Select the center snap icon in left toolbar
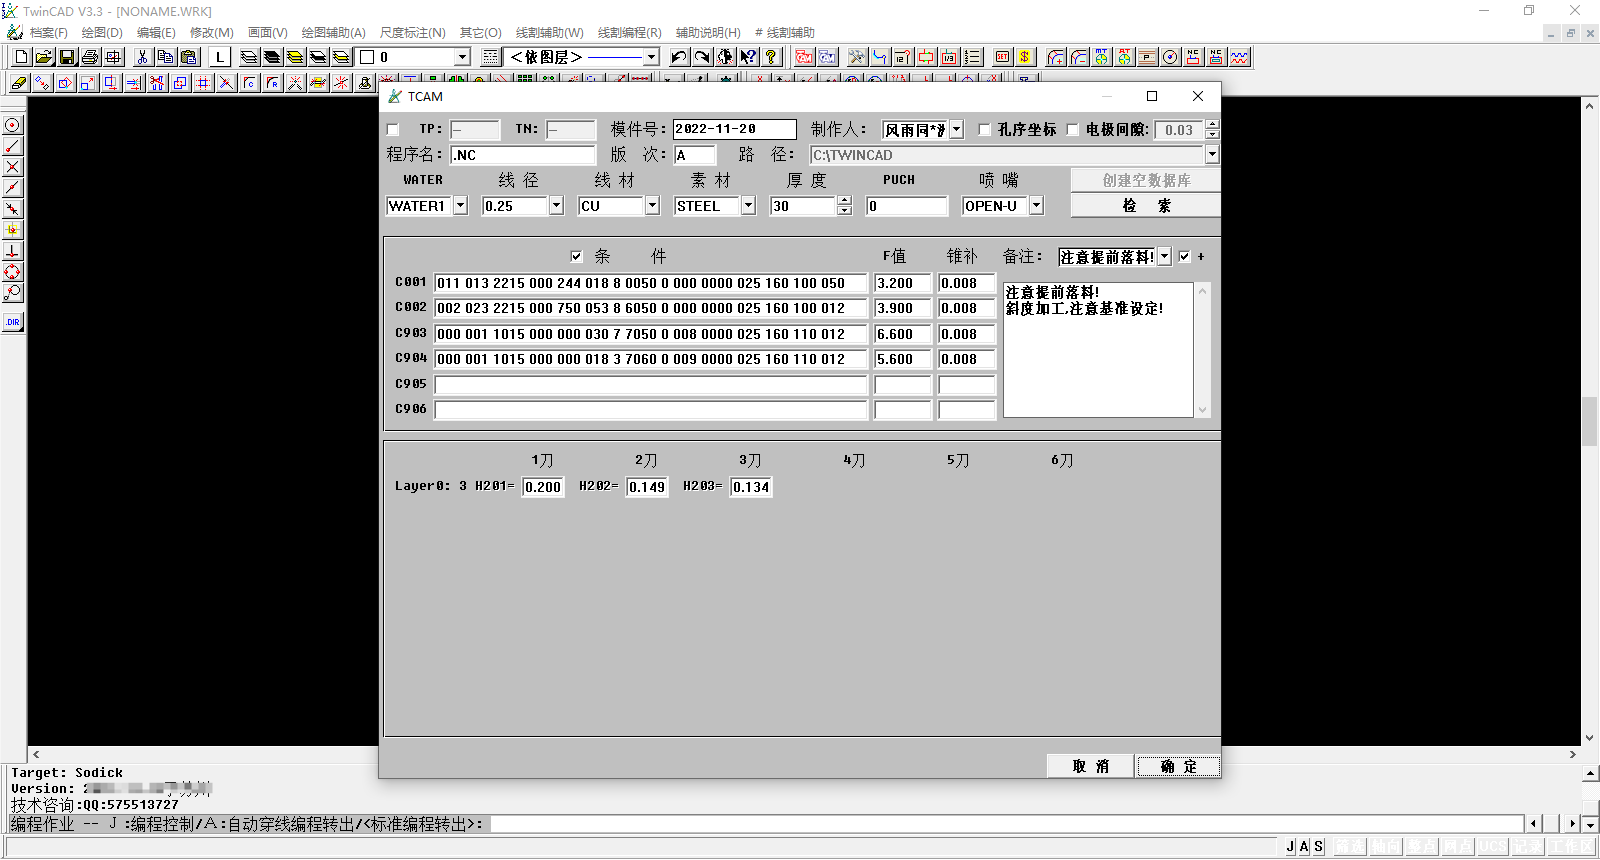 click(x=12, y=125)
